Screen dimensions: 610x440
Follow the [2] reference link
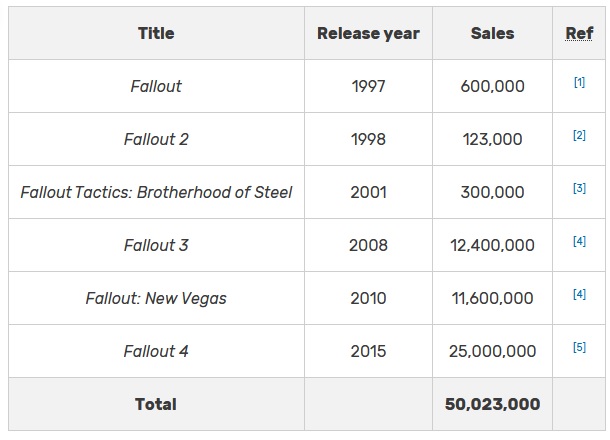[x=579, y=136]
